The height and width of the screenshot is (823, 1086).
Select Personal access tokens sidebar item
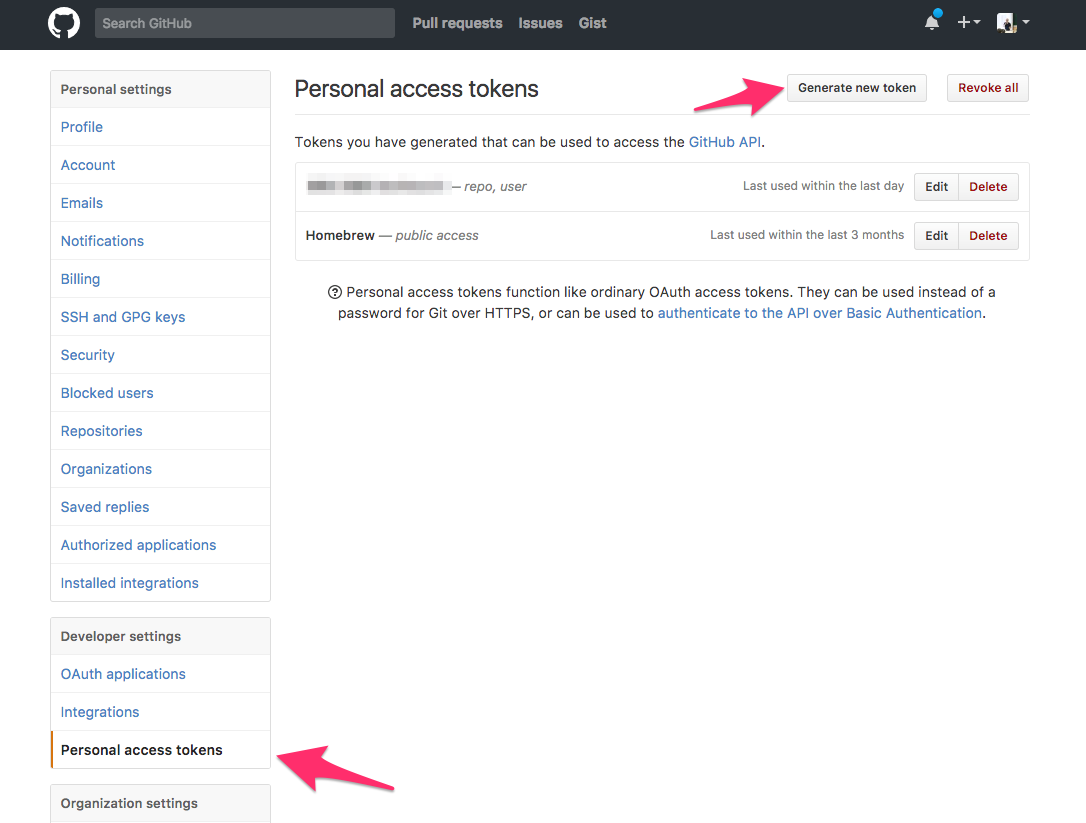point(161,750)
